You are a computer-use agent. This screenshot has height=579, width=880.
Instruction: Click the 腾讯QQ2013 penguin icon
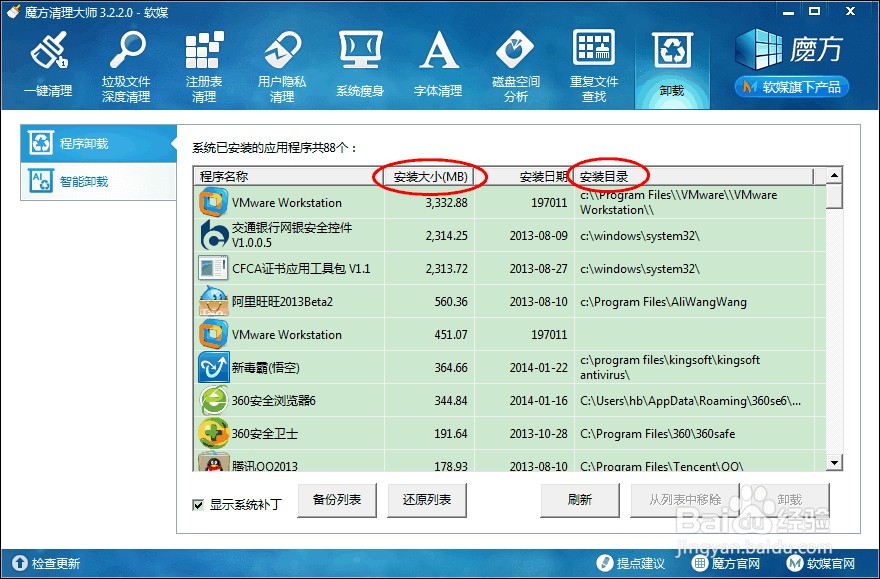coord(213,462)
